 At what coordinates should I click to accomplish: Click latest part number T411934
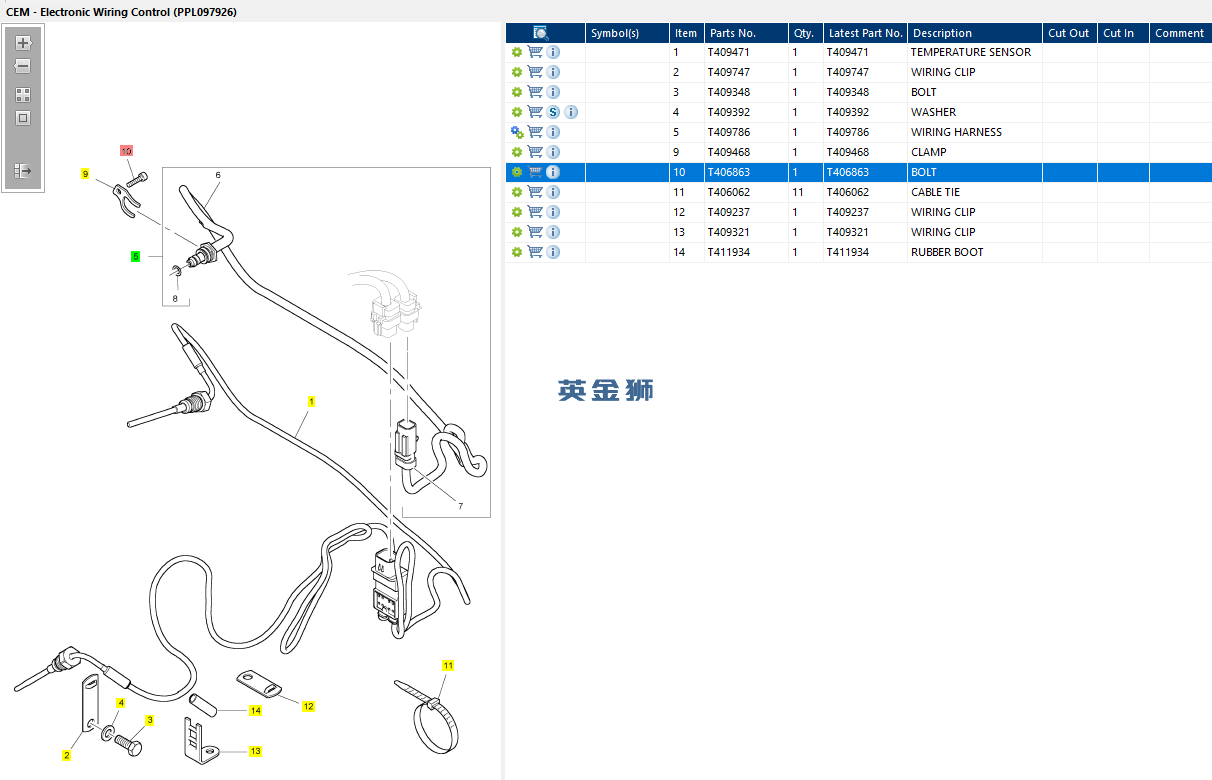pyautogui.click(x=847, y=252)
